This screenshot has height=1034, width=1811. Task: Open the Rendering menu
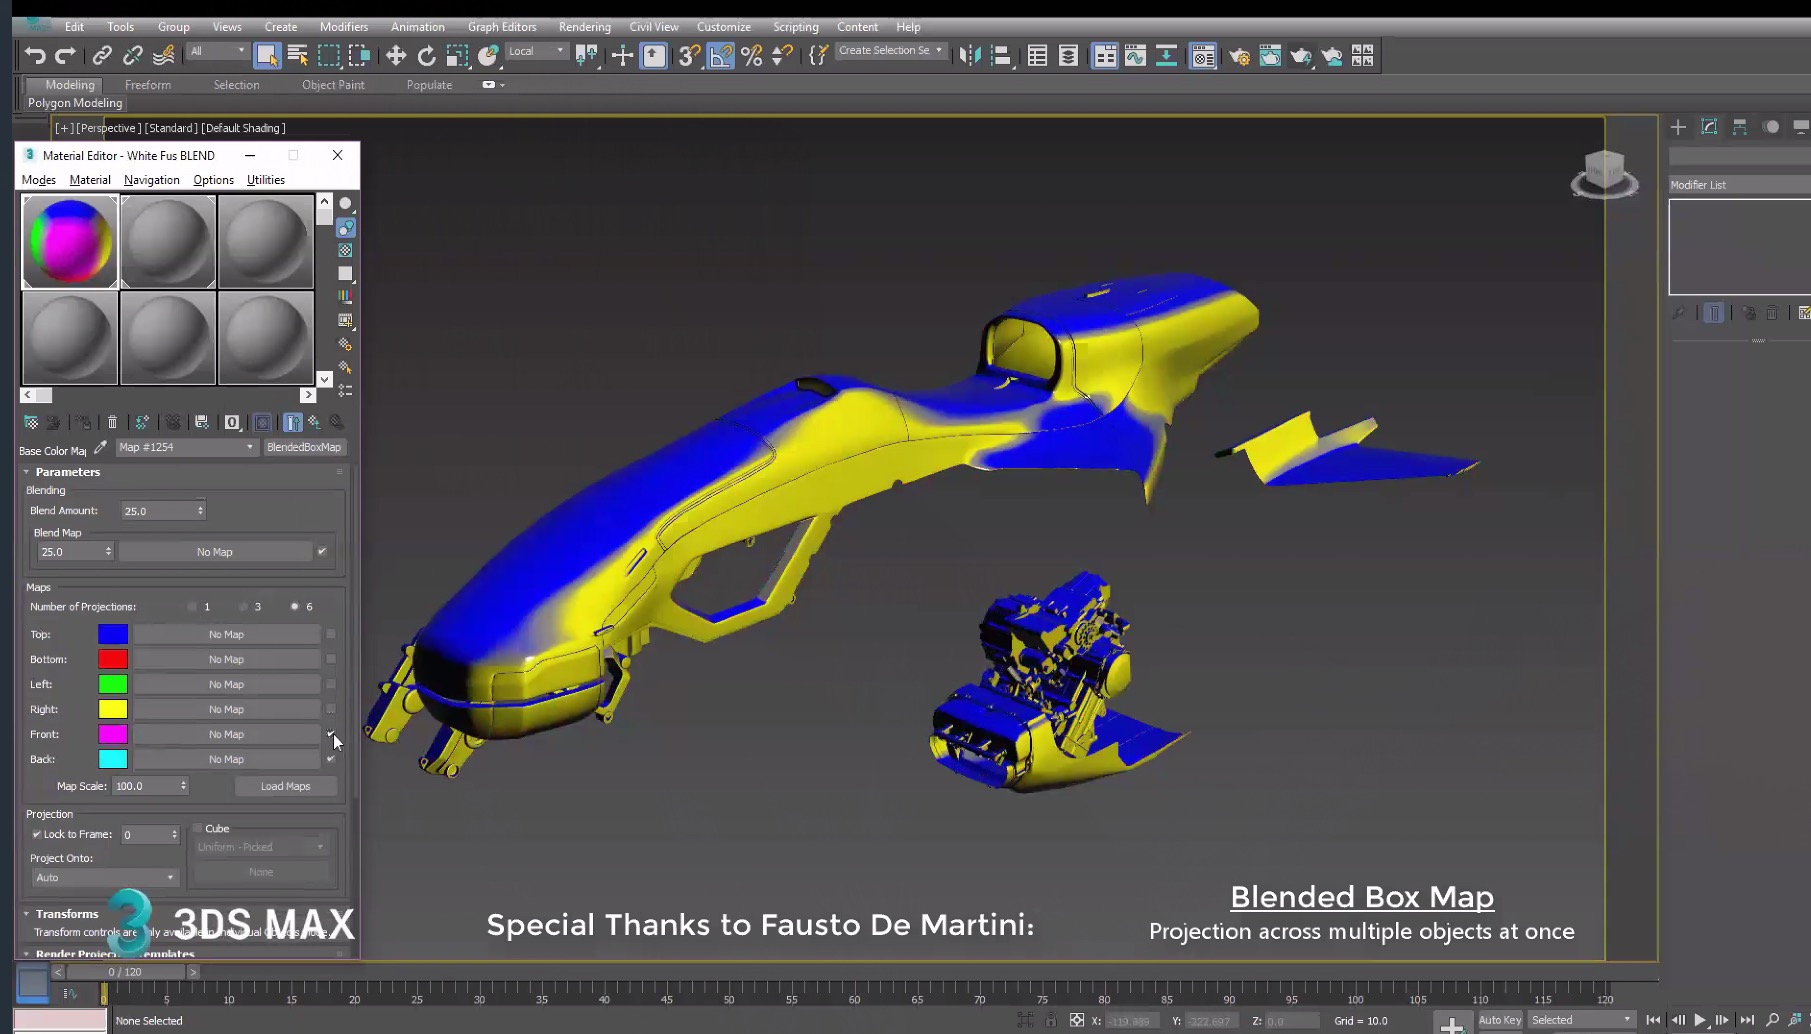pos(584,27)
